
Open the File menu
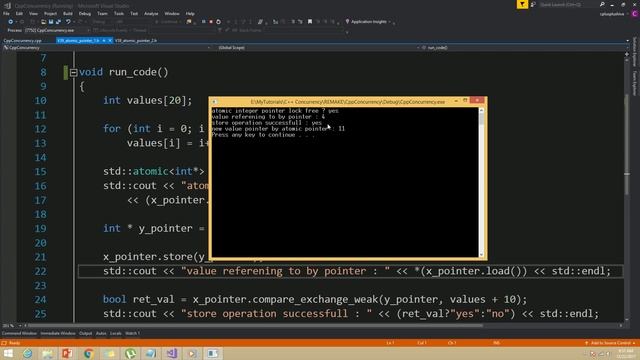6,13
